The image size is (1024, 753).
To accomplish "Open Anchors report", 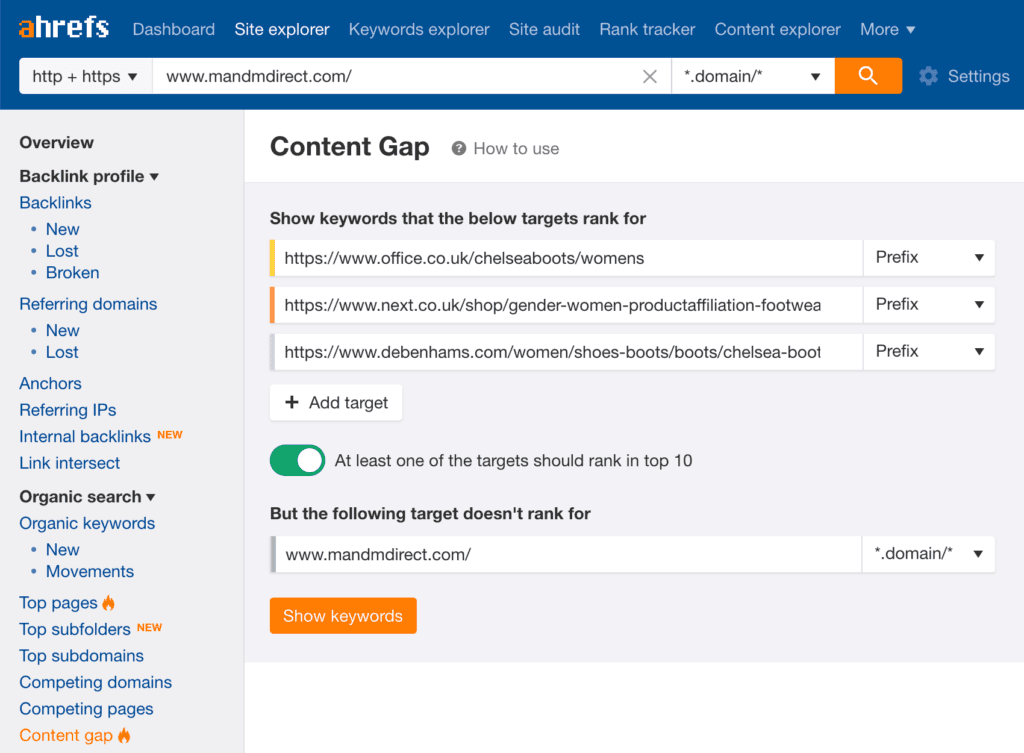I will click(50, 383).
